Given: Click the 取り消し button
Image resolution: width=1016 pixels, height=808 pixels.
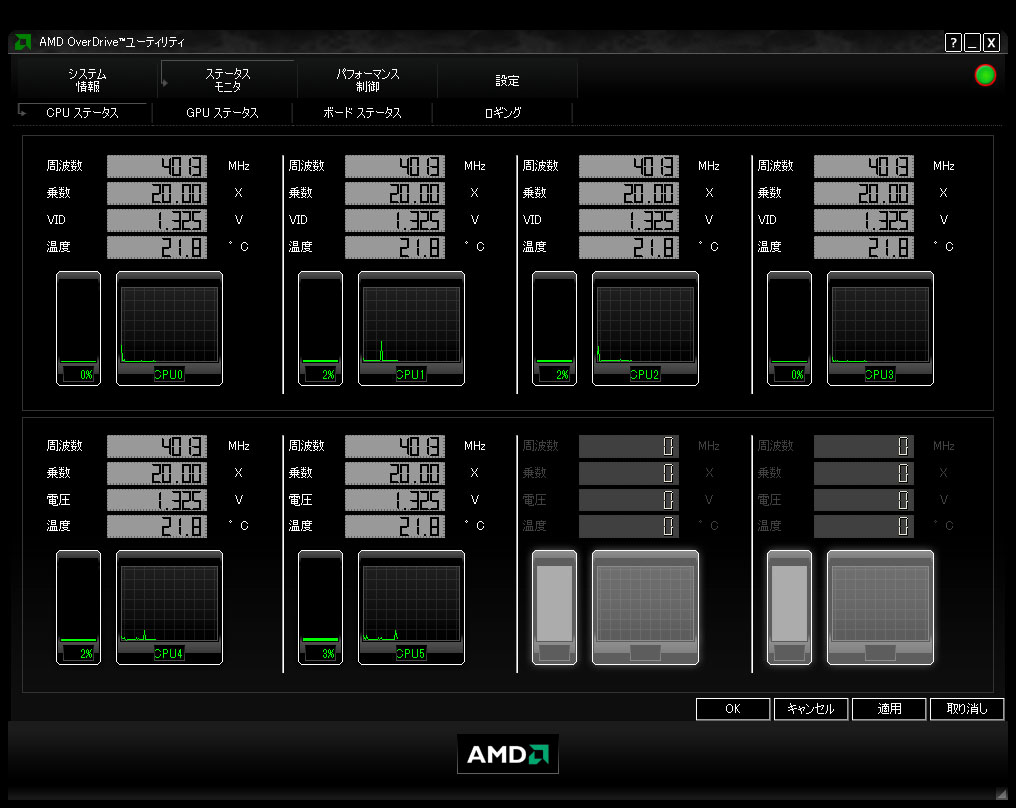Looking at the screenshot, I should [x=967, y=709].
